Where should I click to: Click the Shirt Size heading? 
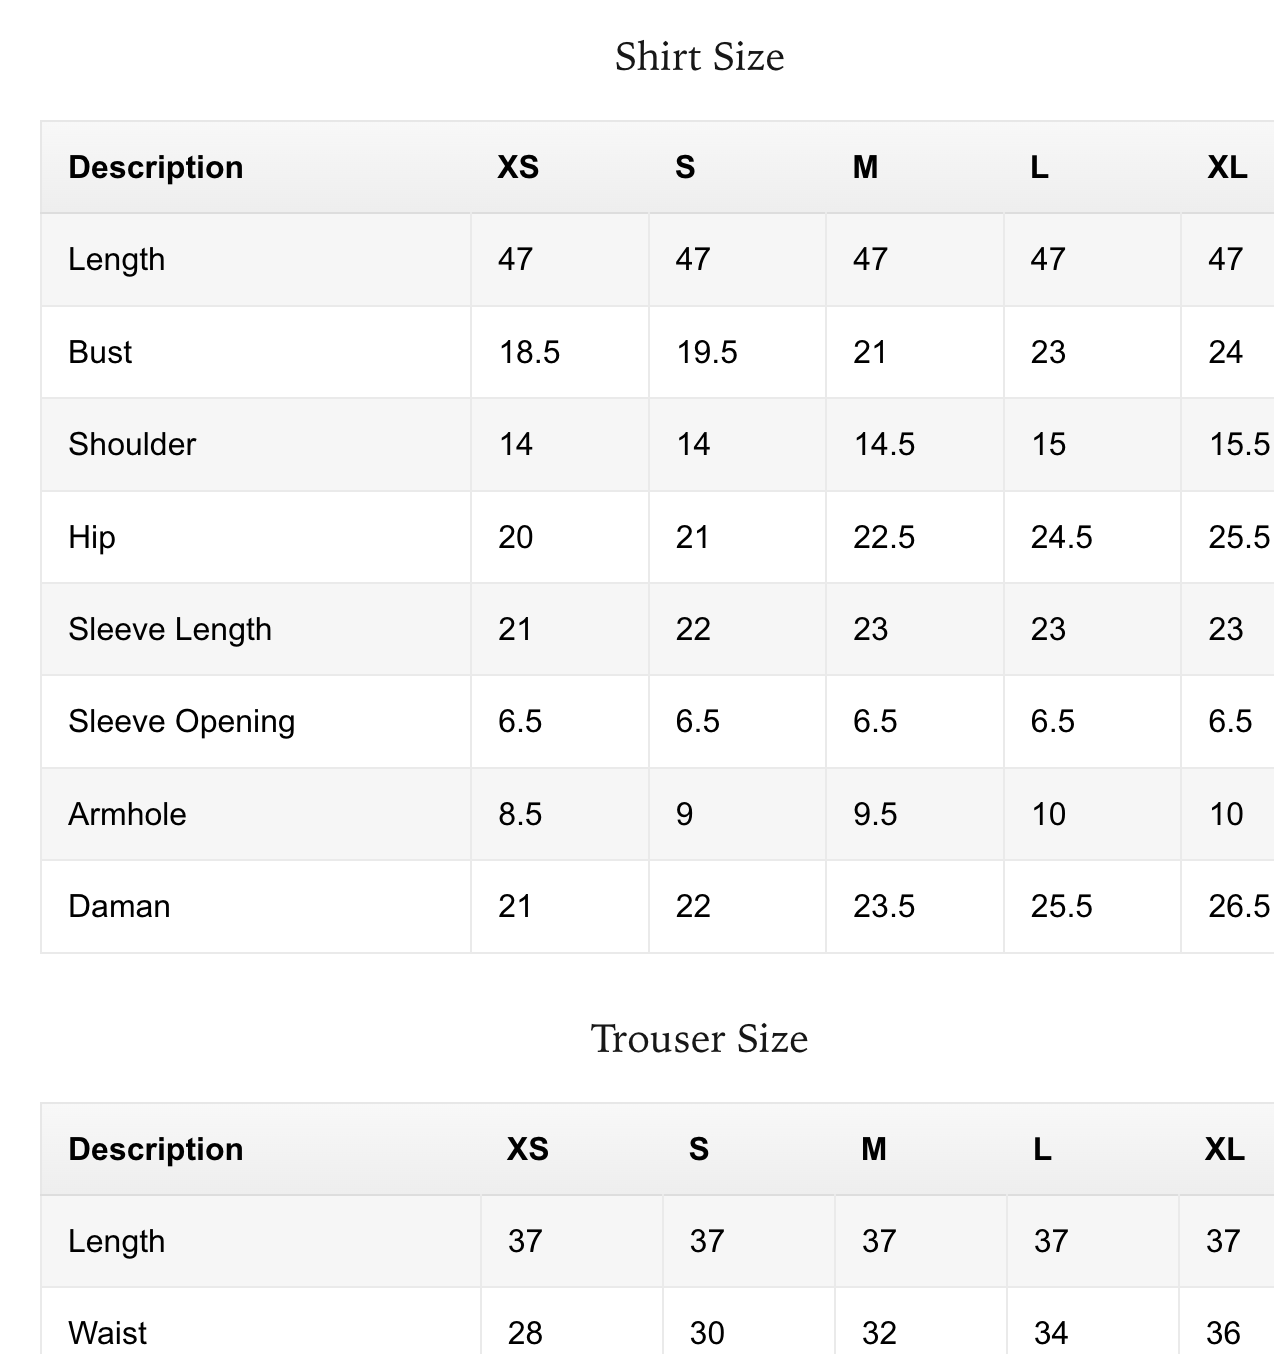tap(699, 57)
